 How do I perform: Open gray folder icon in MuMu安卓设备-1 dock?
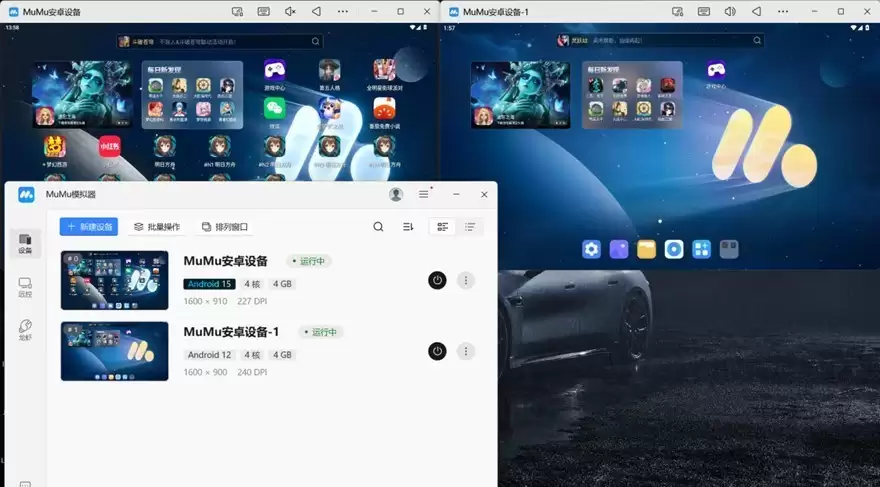pyautogui.click(x=729, y=249)
